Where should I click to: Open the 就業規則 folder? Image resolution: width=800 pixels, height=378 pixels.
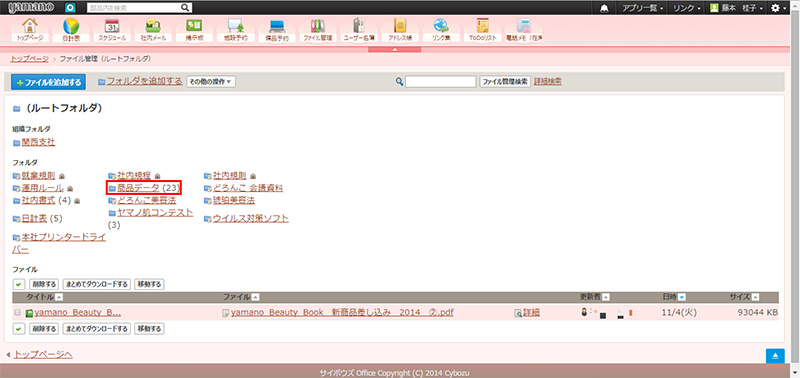click(x=38, y=175)
